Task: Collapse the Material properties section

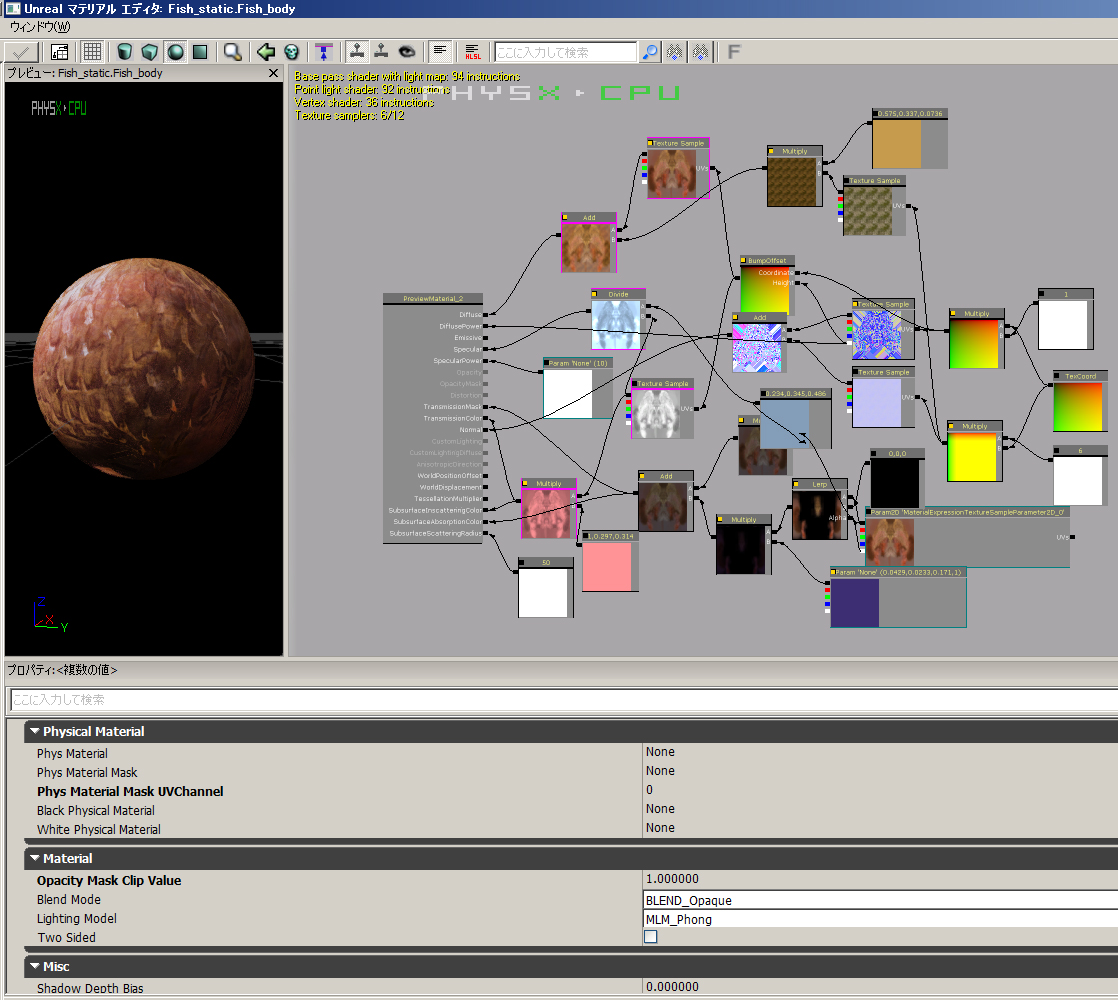Action: pyautogui.click(x=35, y=858)
